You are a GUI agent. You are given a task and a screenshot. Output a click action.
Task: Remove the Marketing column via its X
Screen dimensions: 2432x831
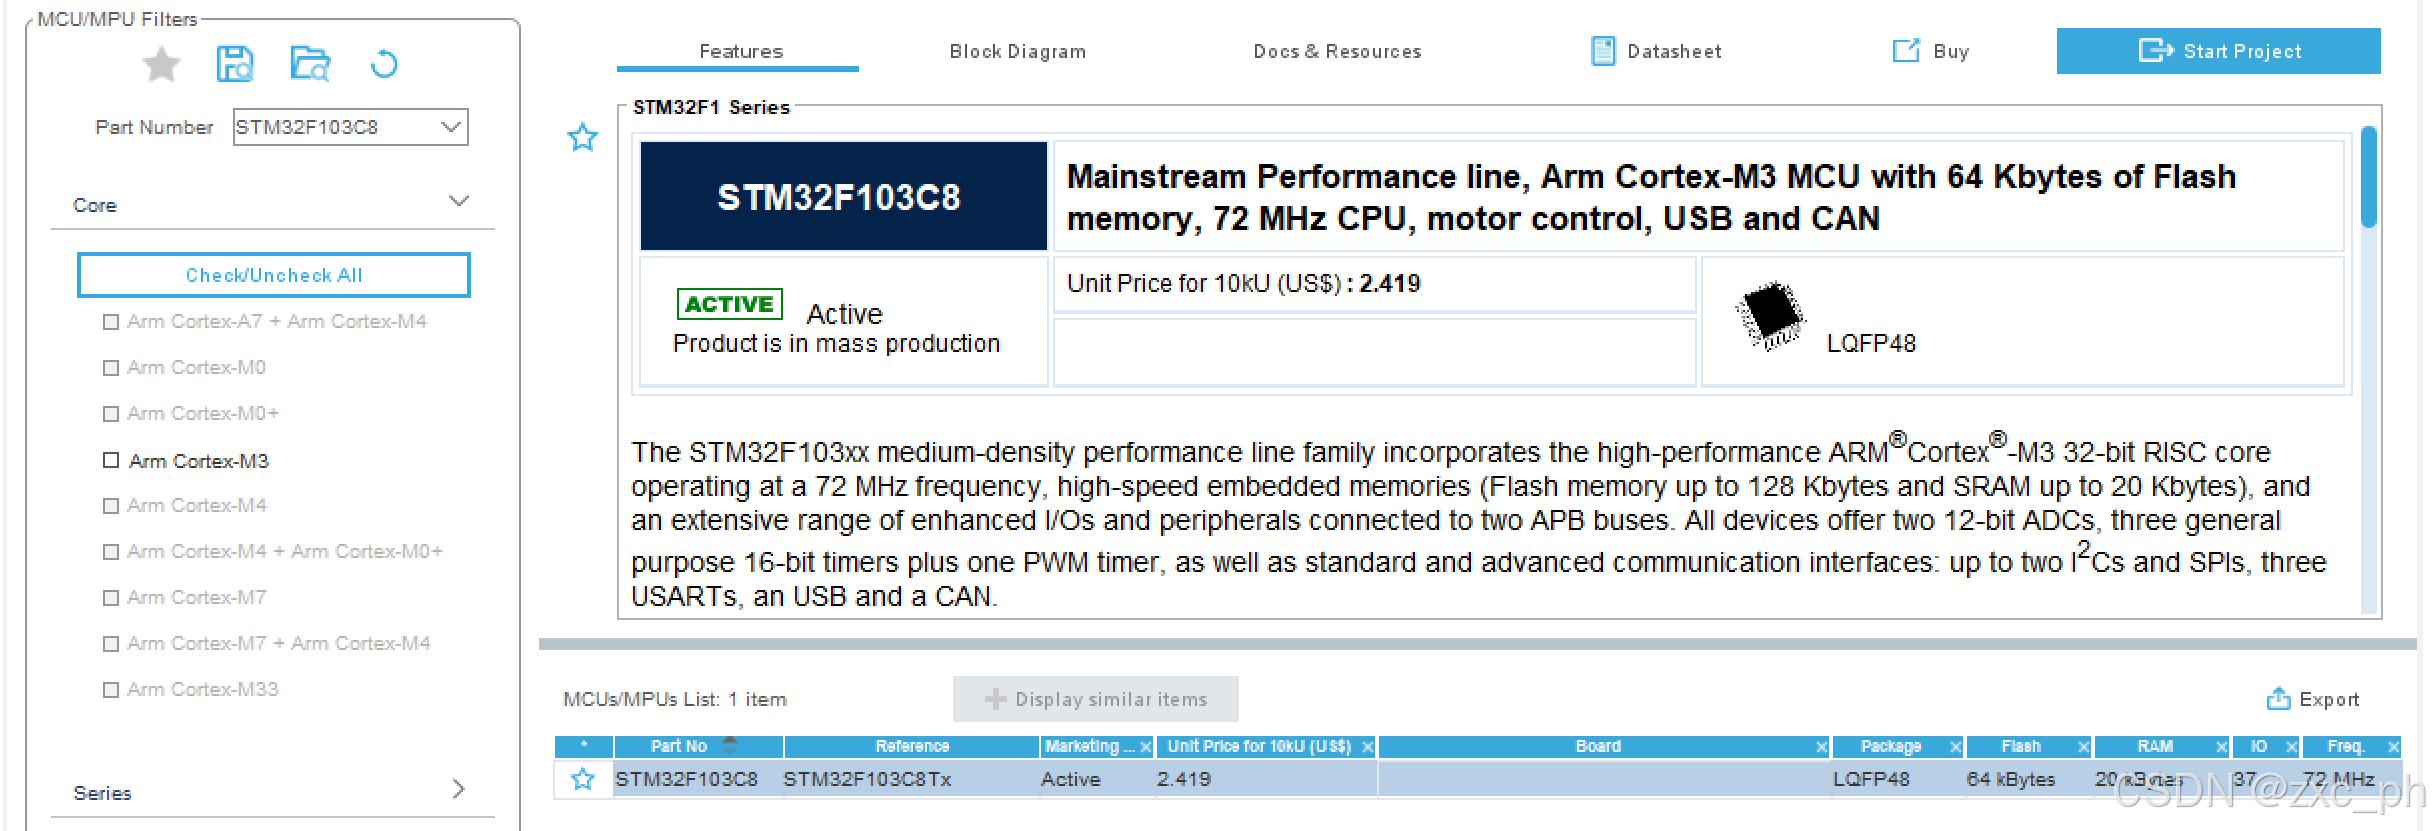pyautogui.click(x=1146, y=747)
